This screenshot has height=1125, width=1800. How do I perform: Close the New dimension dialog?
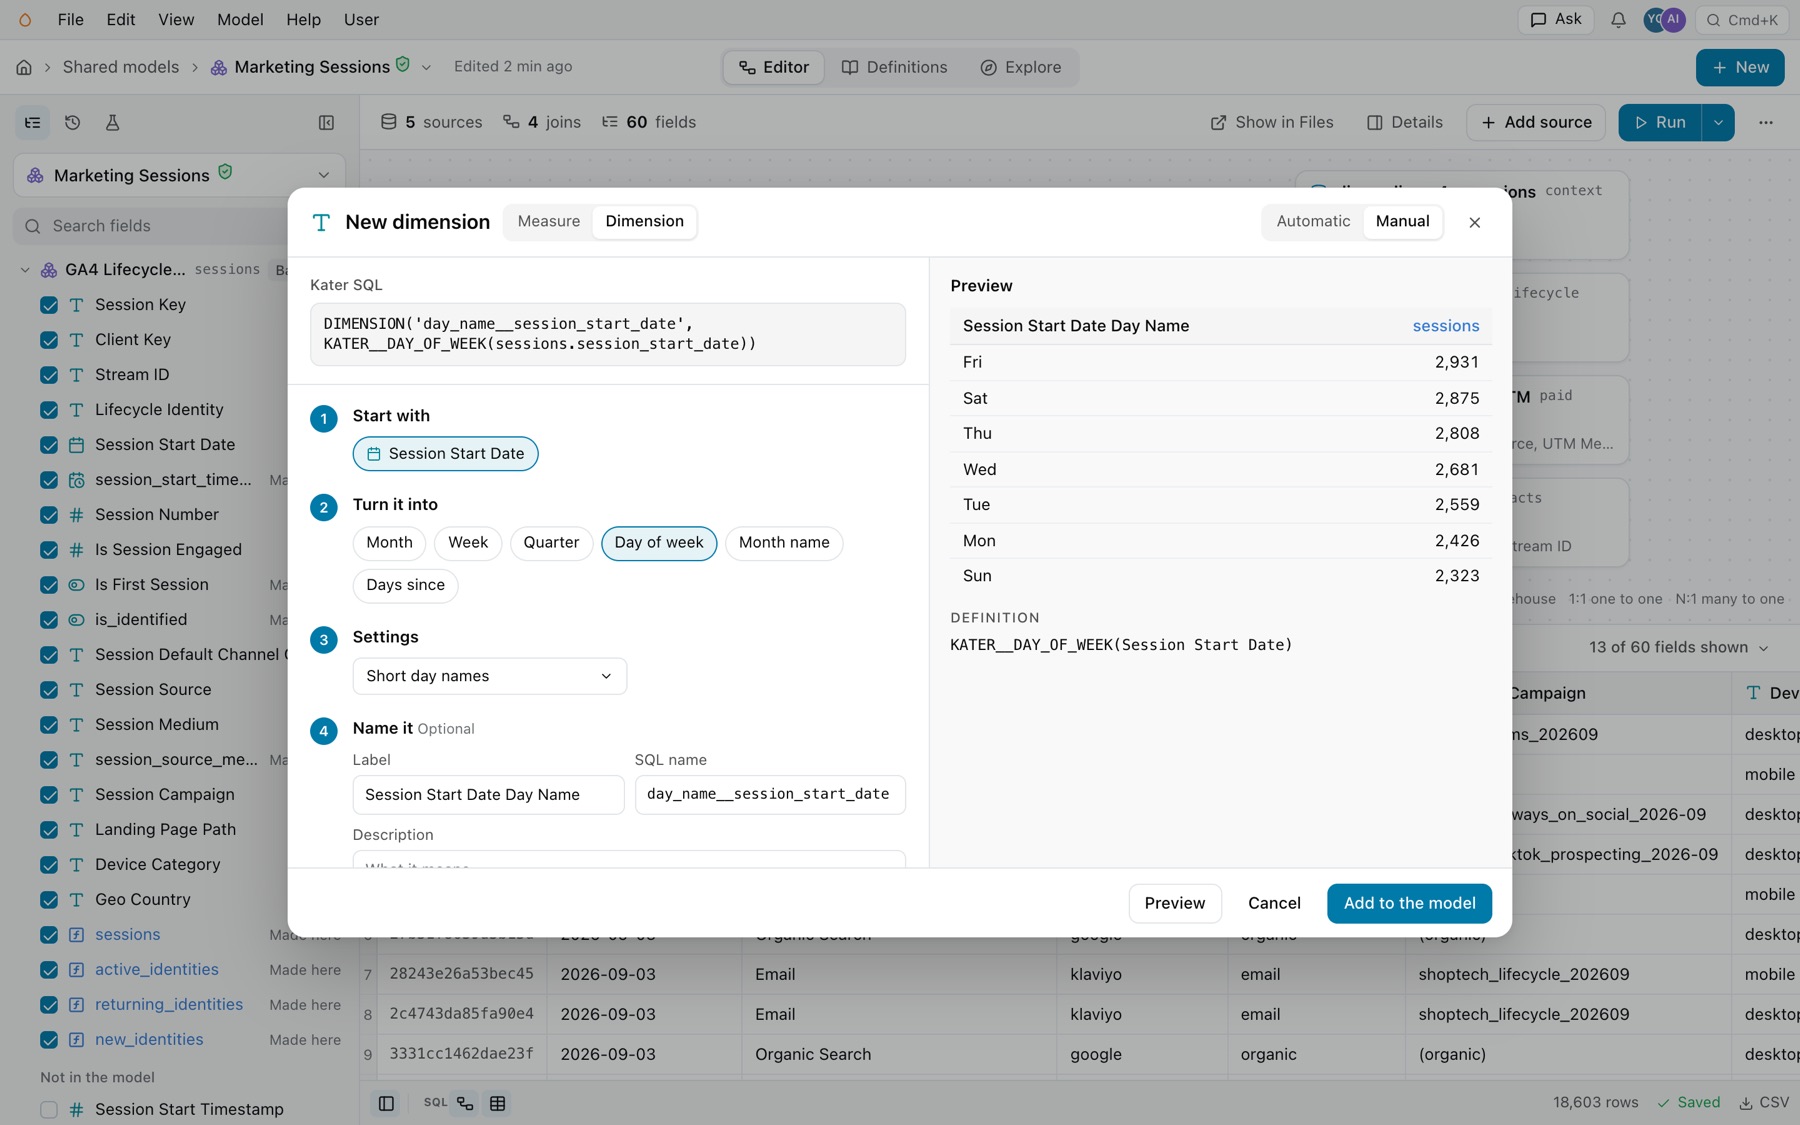[x=1474, y=222]
